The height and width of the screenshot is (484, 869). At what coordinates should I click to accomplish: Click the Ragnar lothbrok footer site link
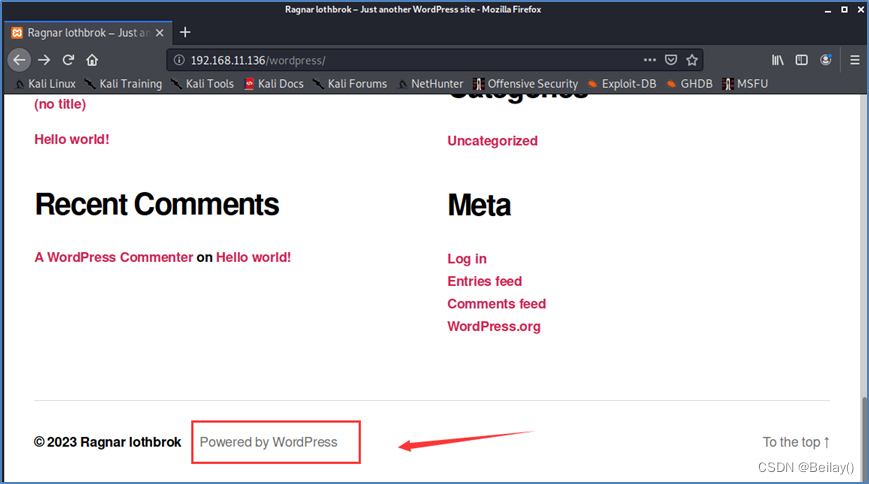pos(131,442)
